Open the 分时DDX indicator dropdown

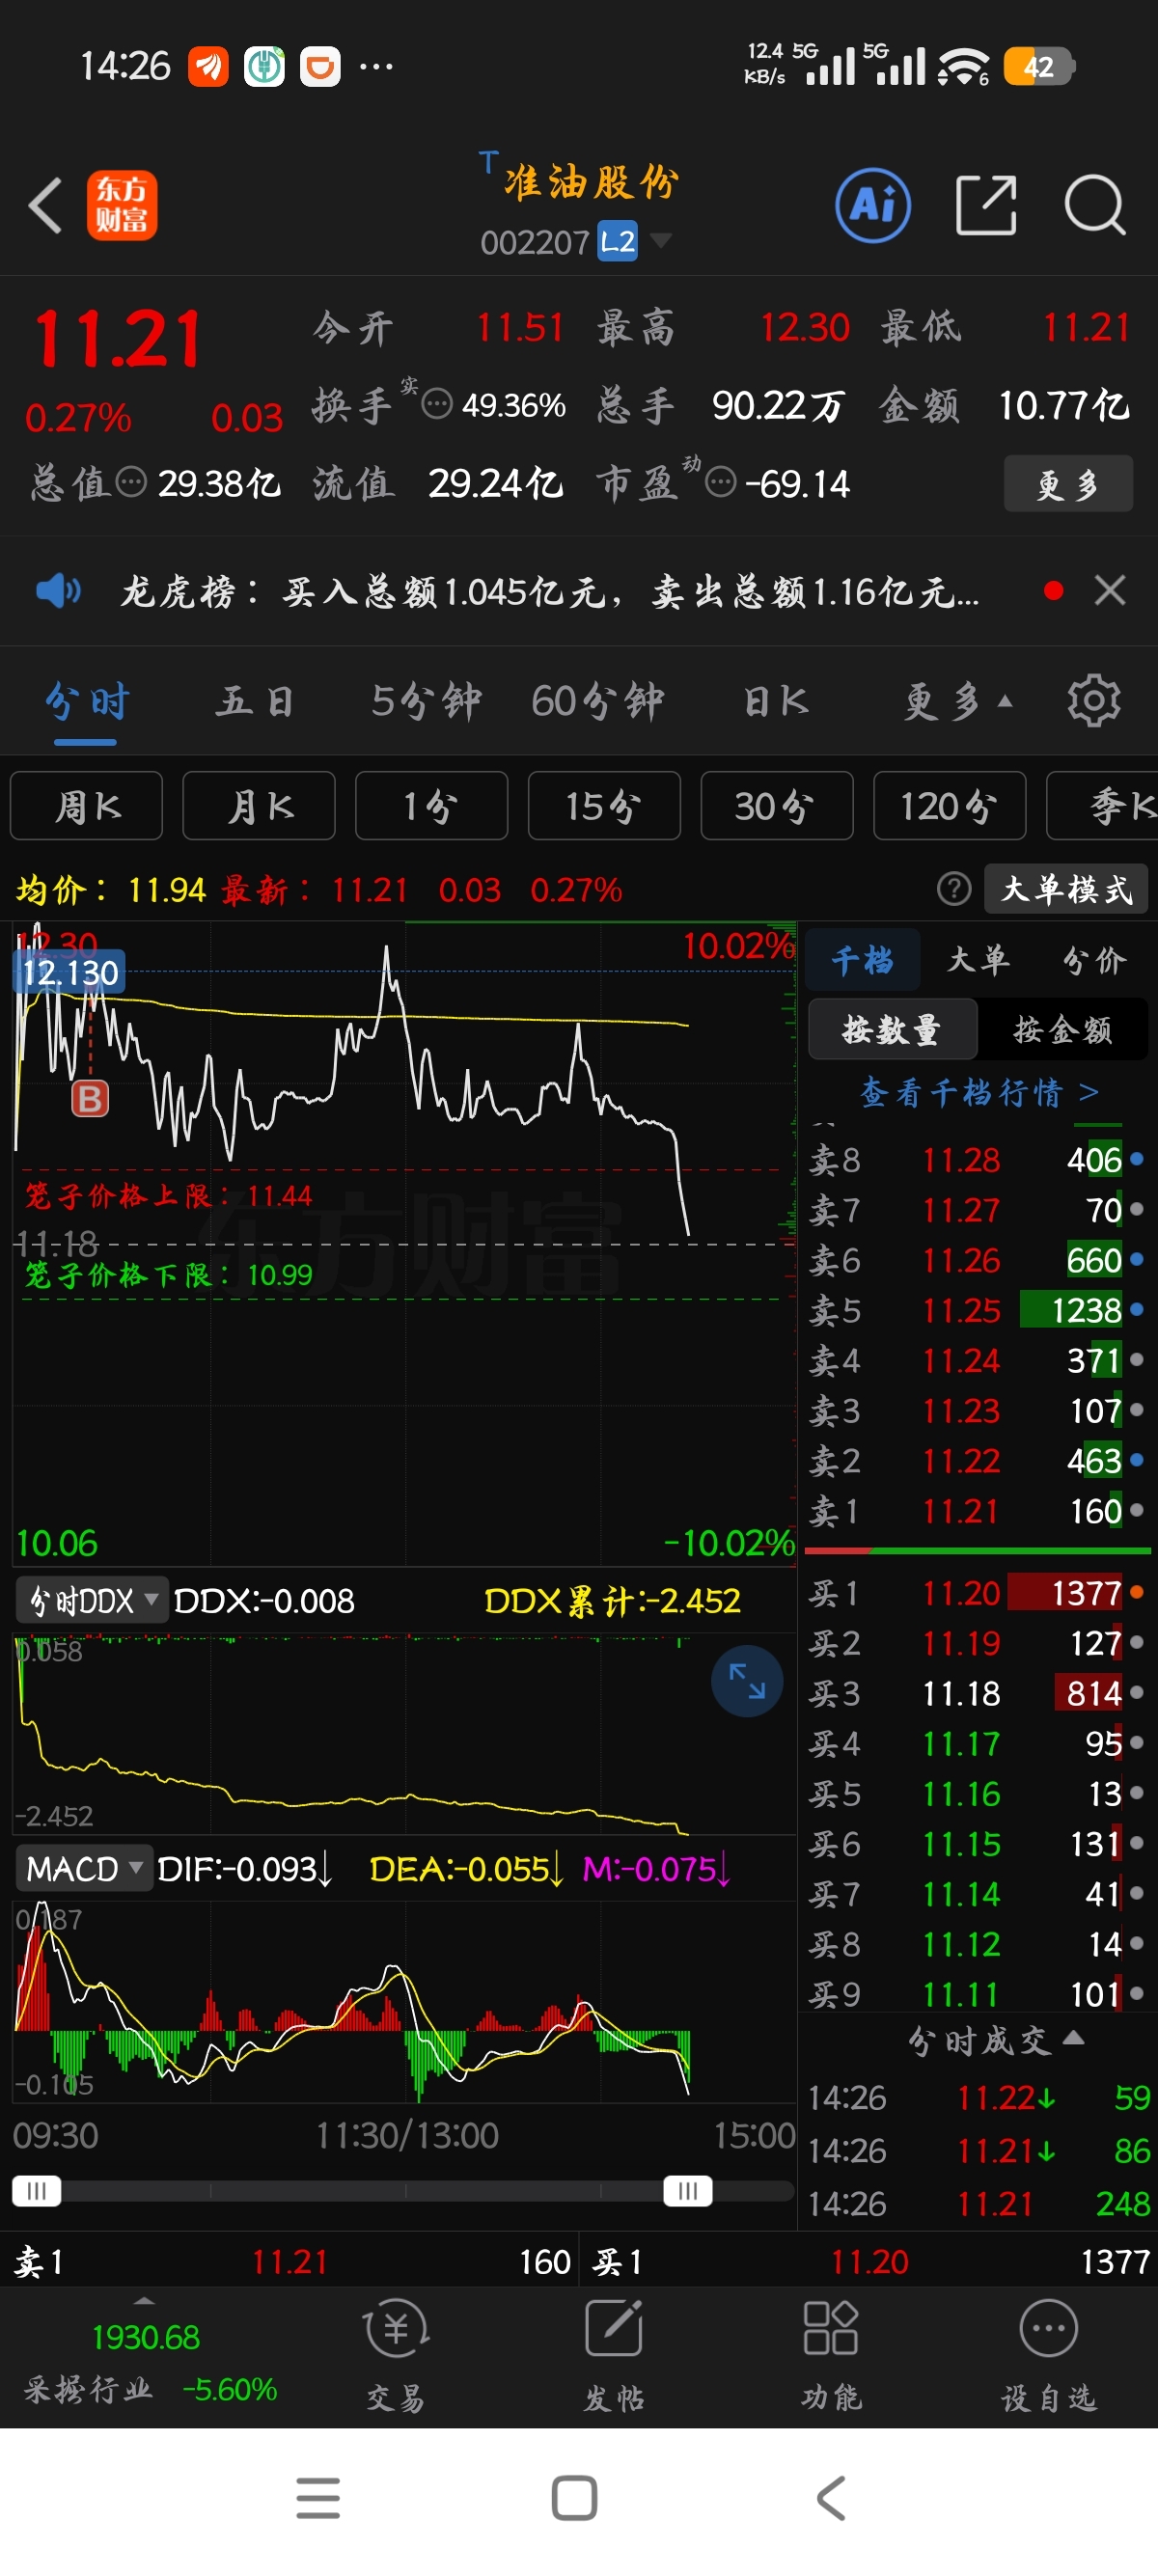[90, 1601]
